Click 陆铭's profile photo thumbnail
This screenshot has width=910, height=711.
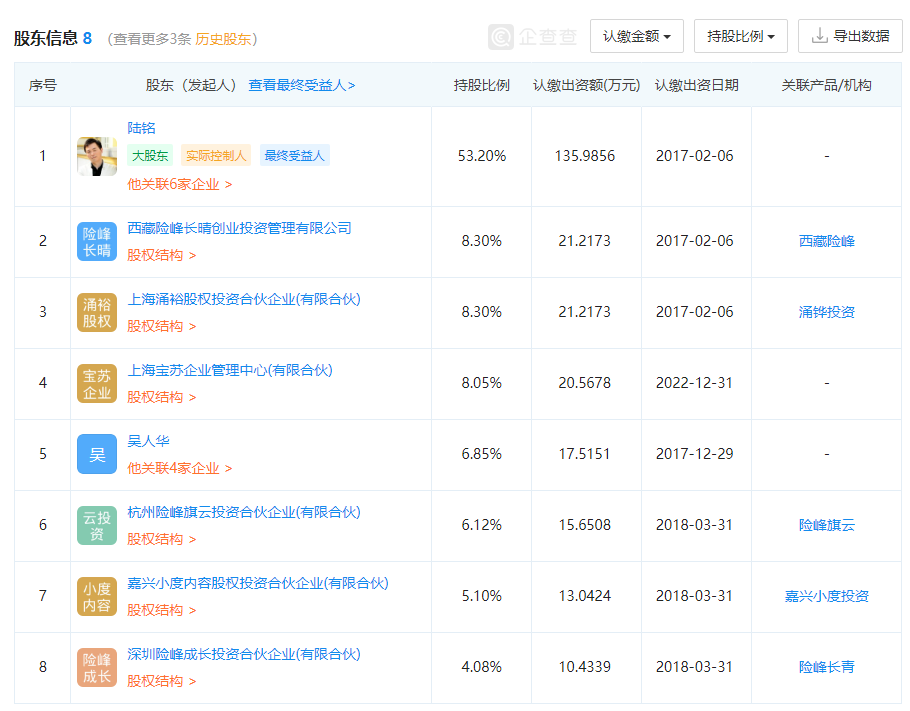pos(97,156)
